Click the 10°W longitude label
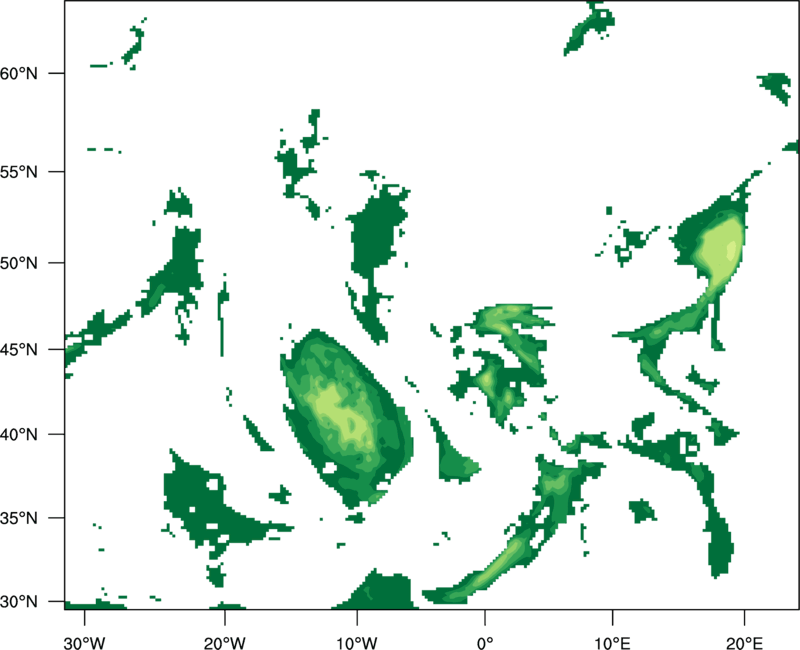 pos(357,643)
